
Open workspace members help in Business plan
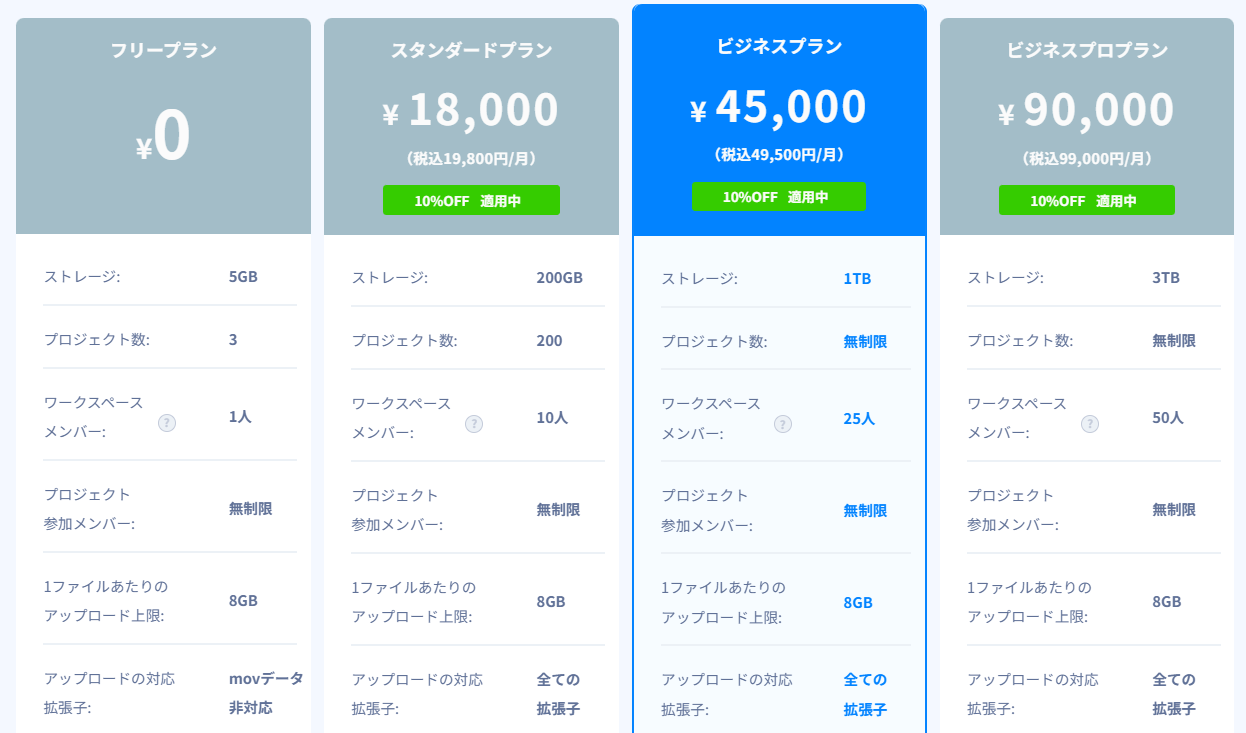[783, 424]
